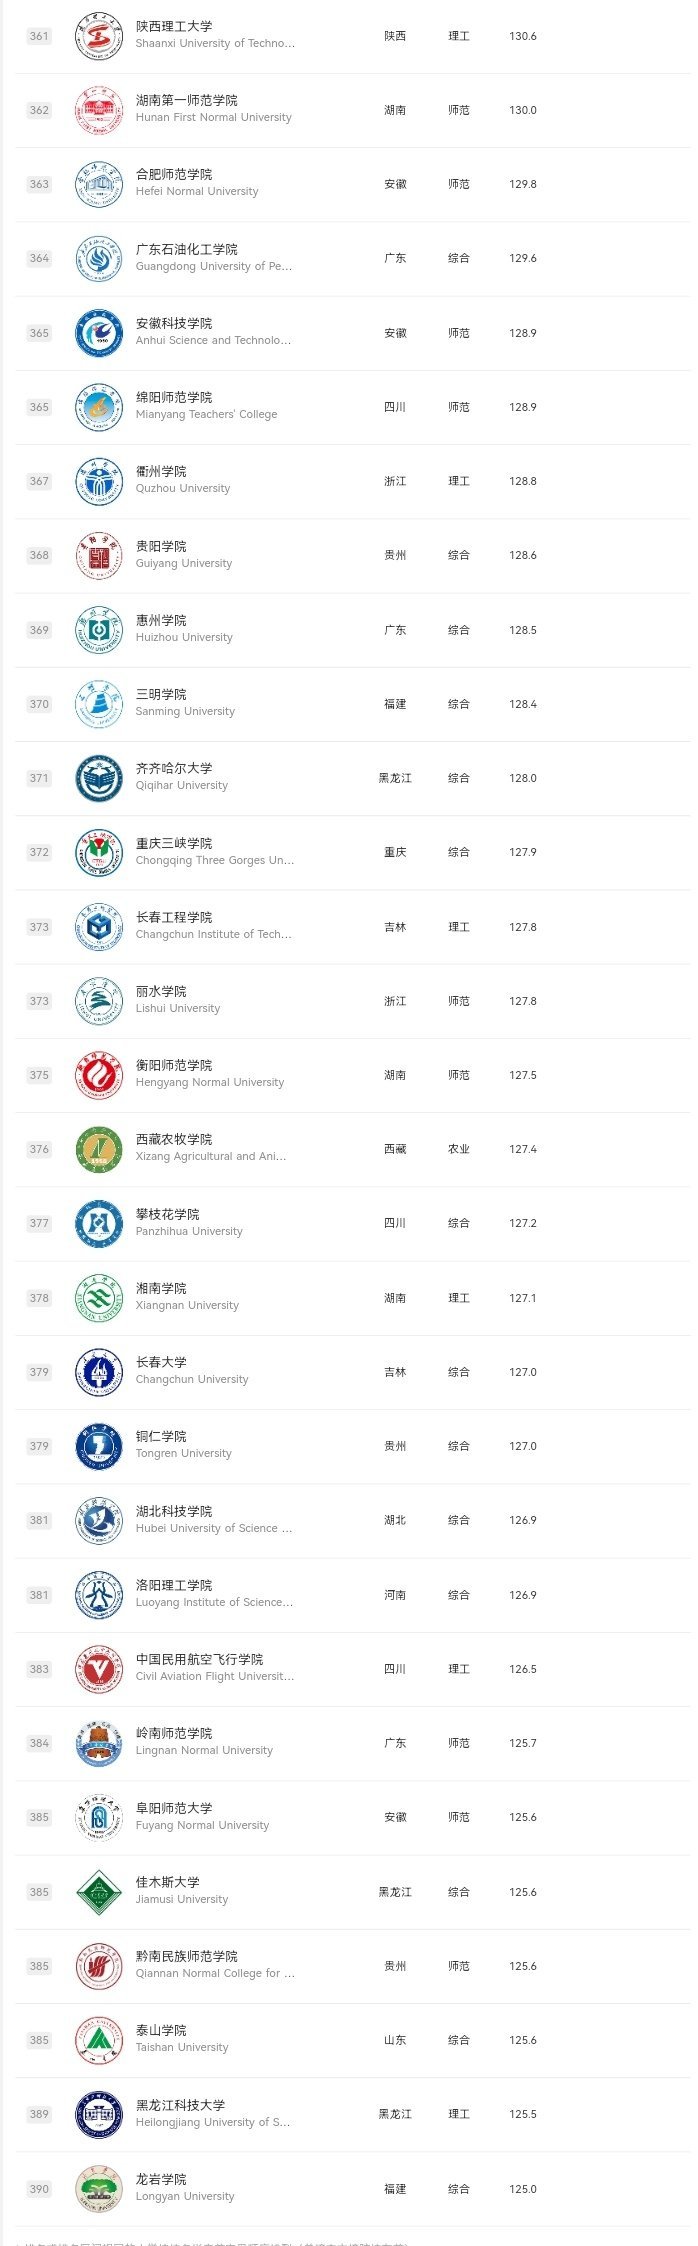The image size is (698, 2246).
Task: Click Heilongjiang University of Science name
Action: [x=213, y=2122]
